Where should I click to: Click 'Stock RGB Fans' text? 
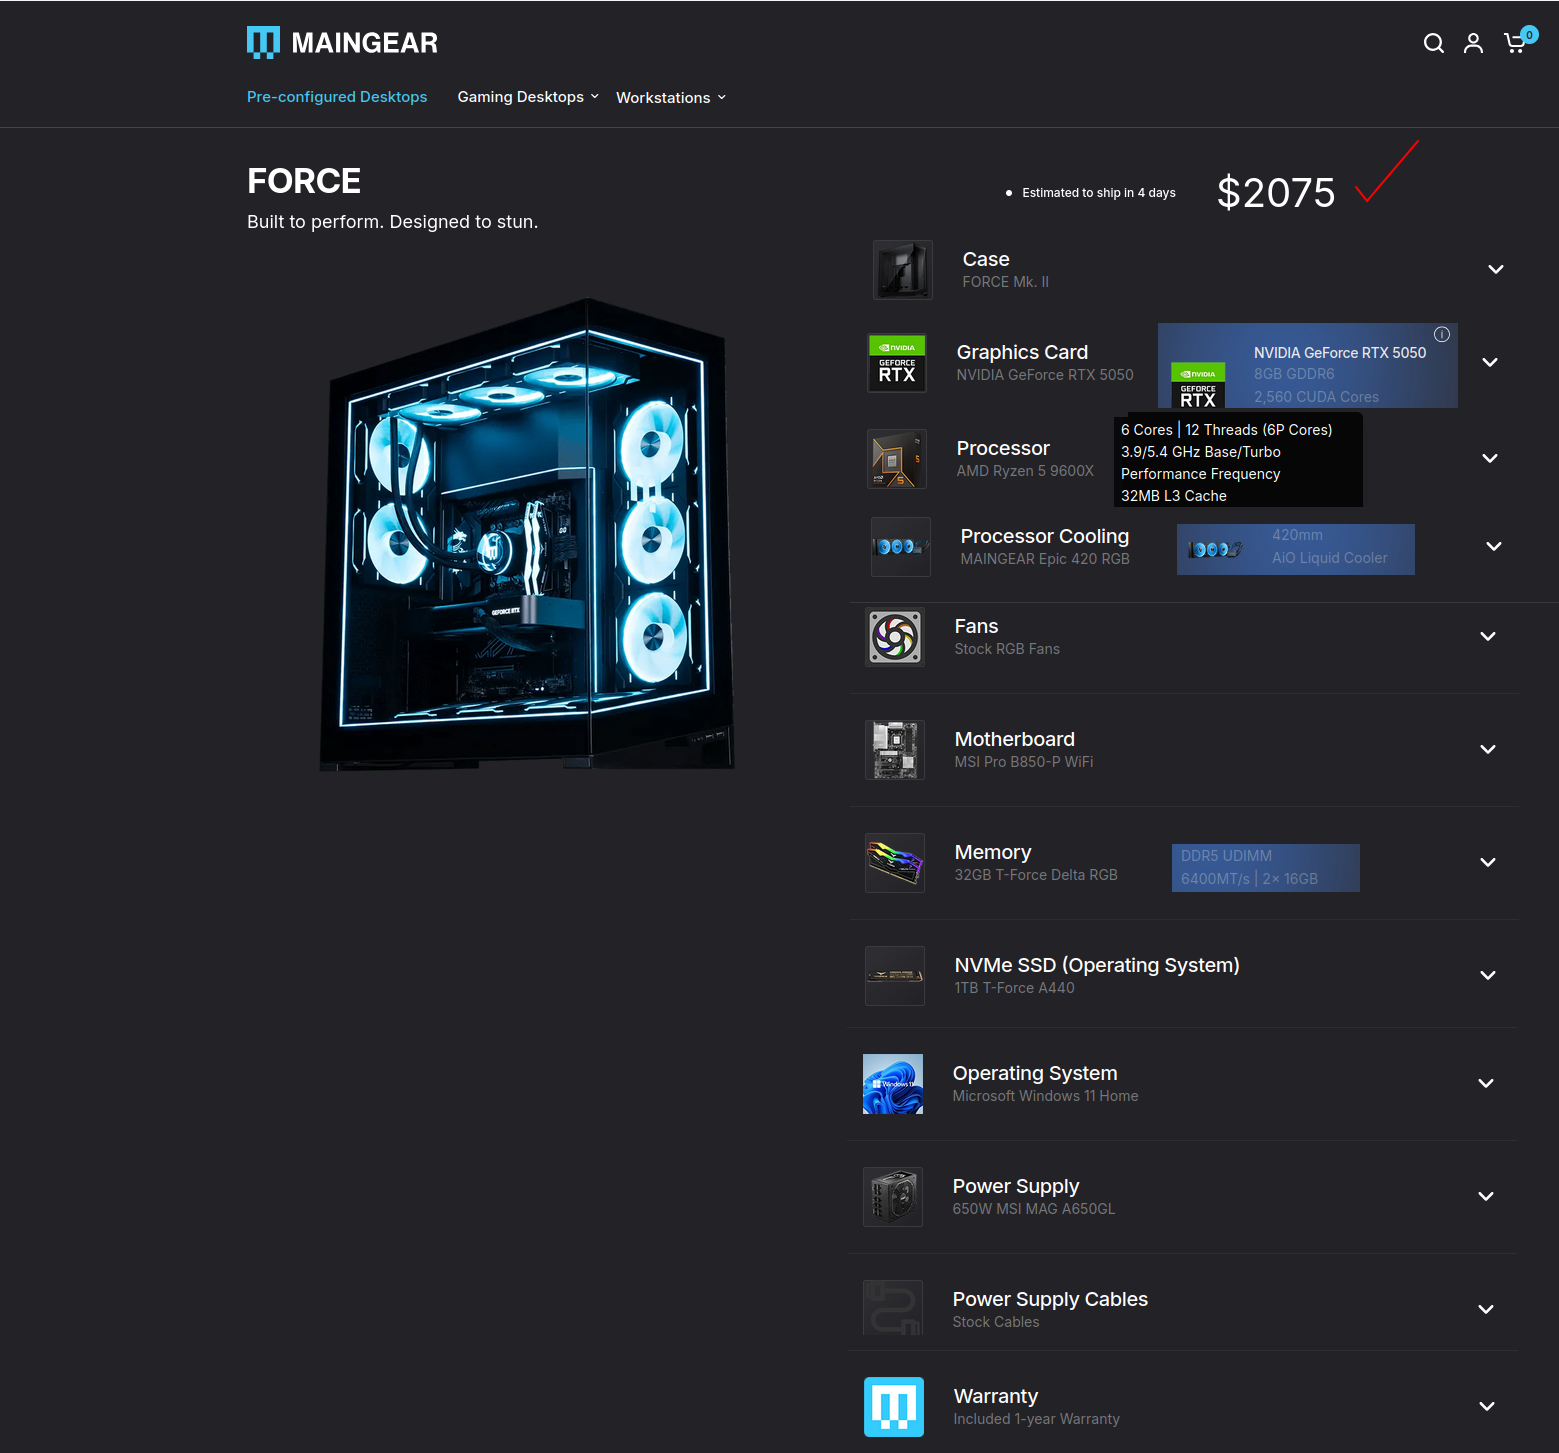1007,649
